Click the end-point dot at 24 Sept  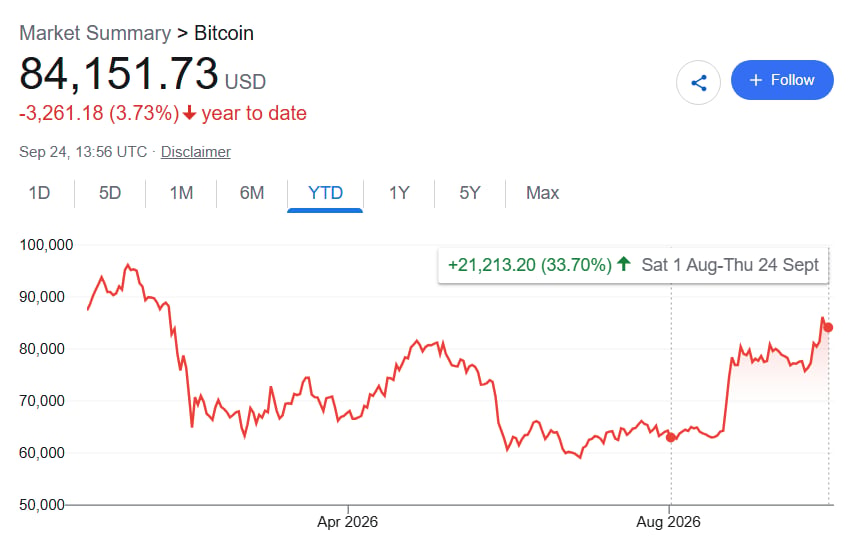[828, 327]
